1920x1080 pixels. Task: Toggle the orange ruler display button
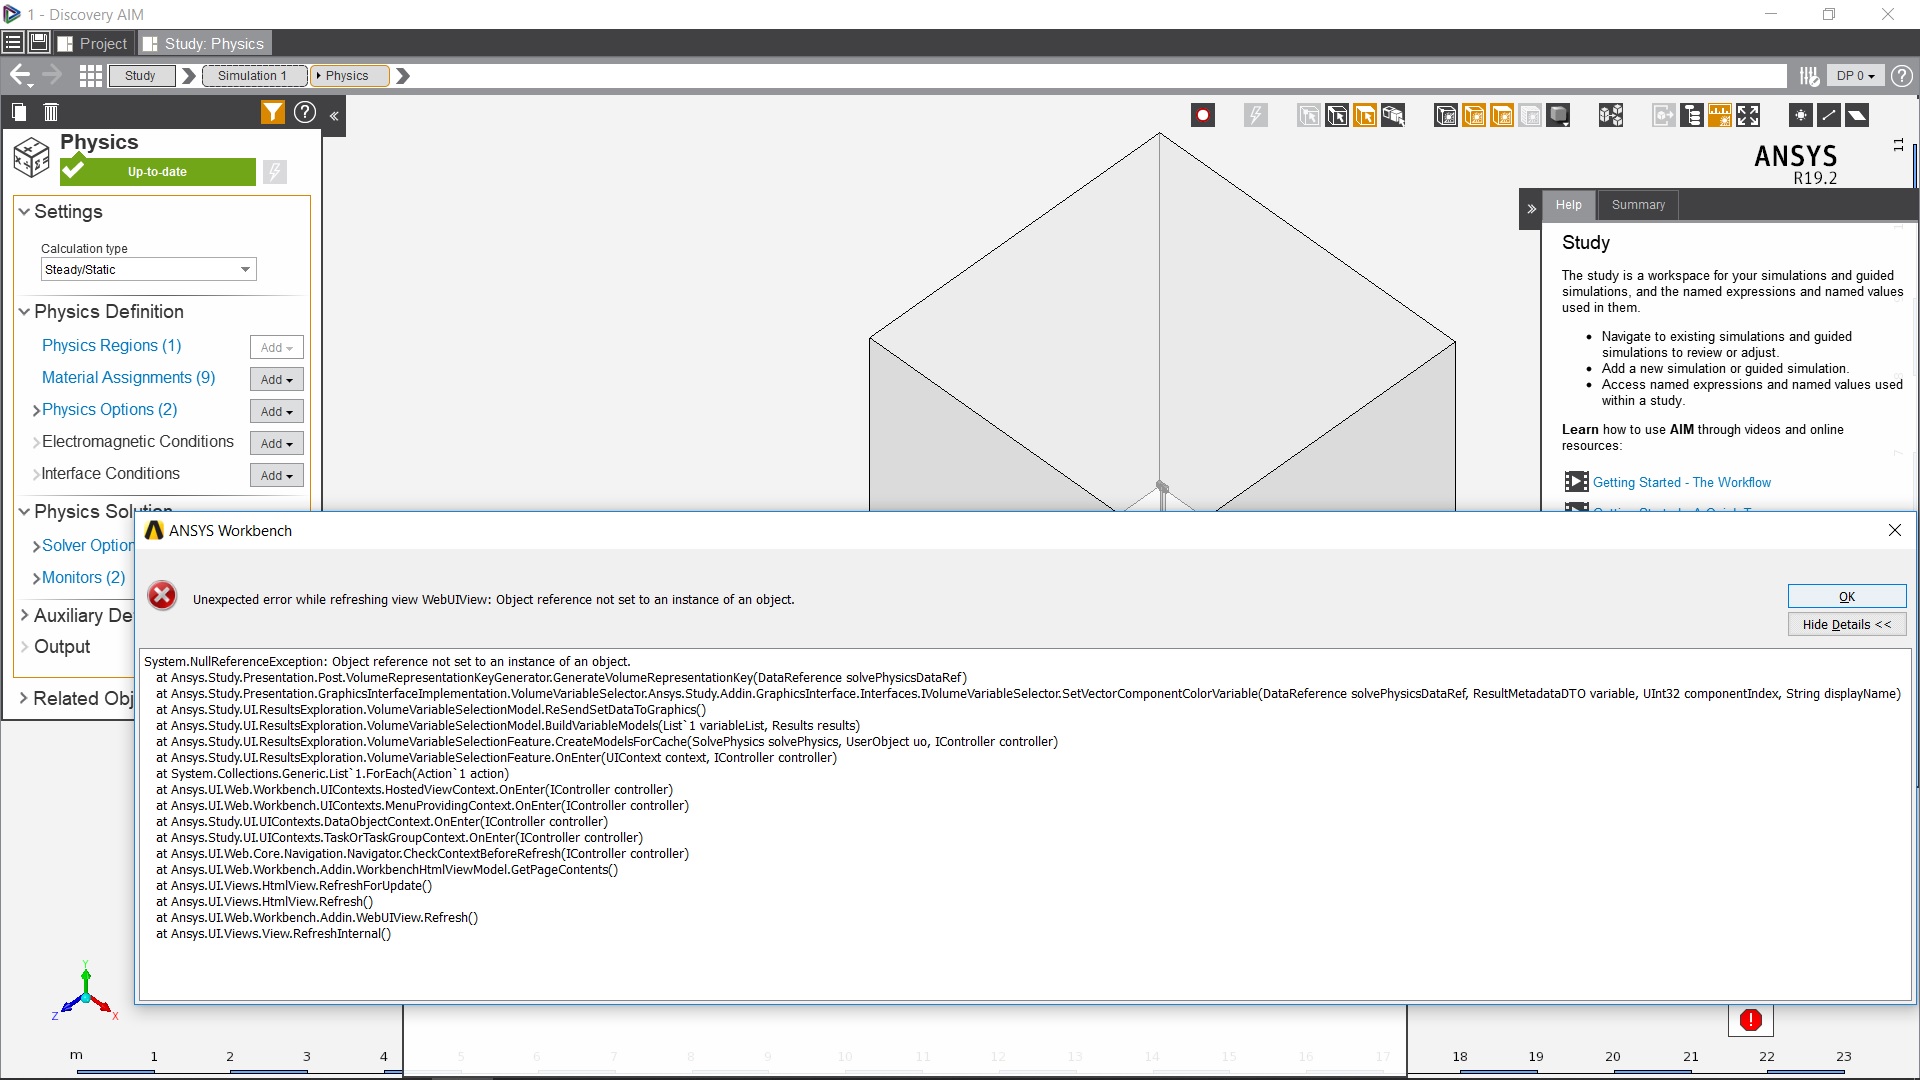coord(1719,115)
